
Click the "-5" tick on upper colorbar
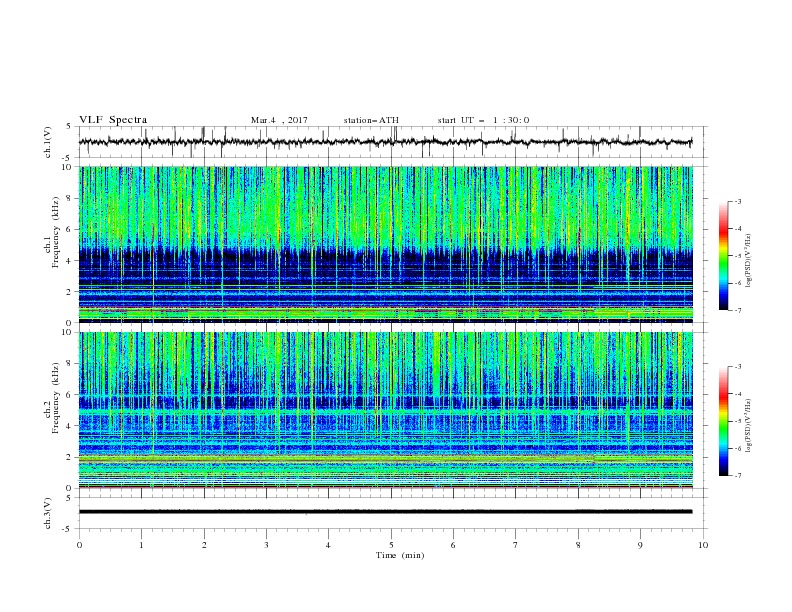(737, 256)
